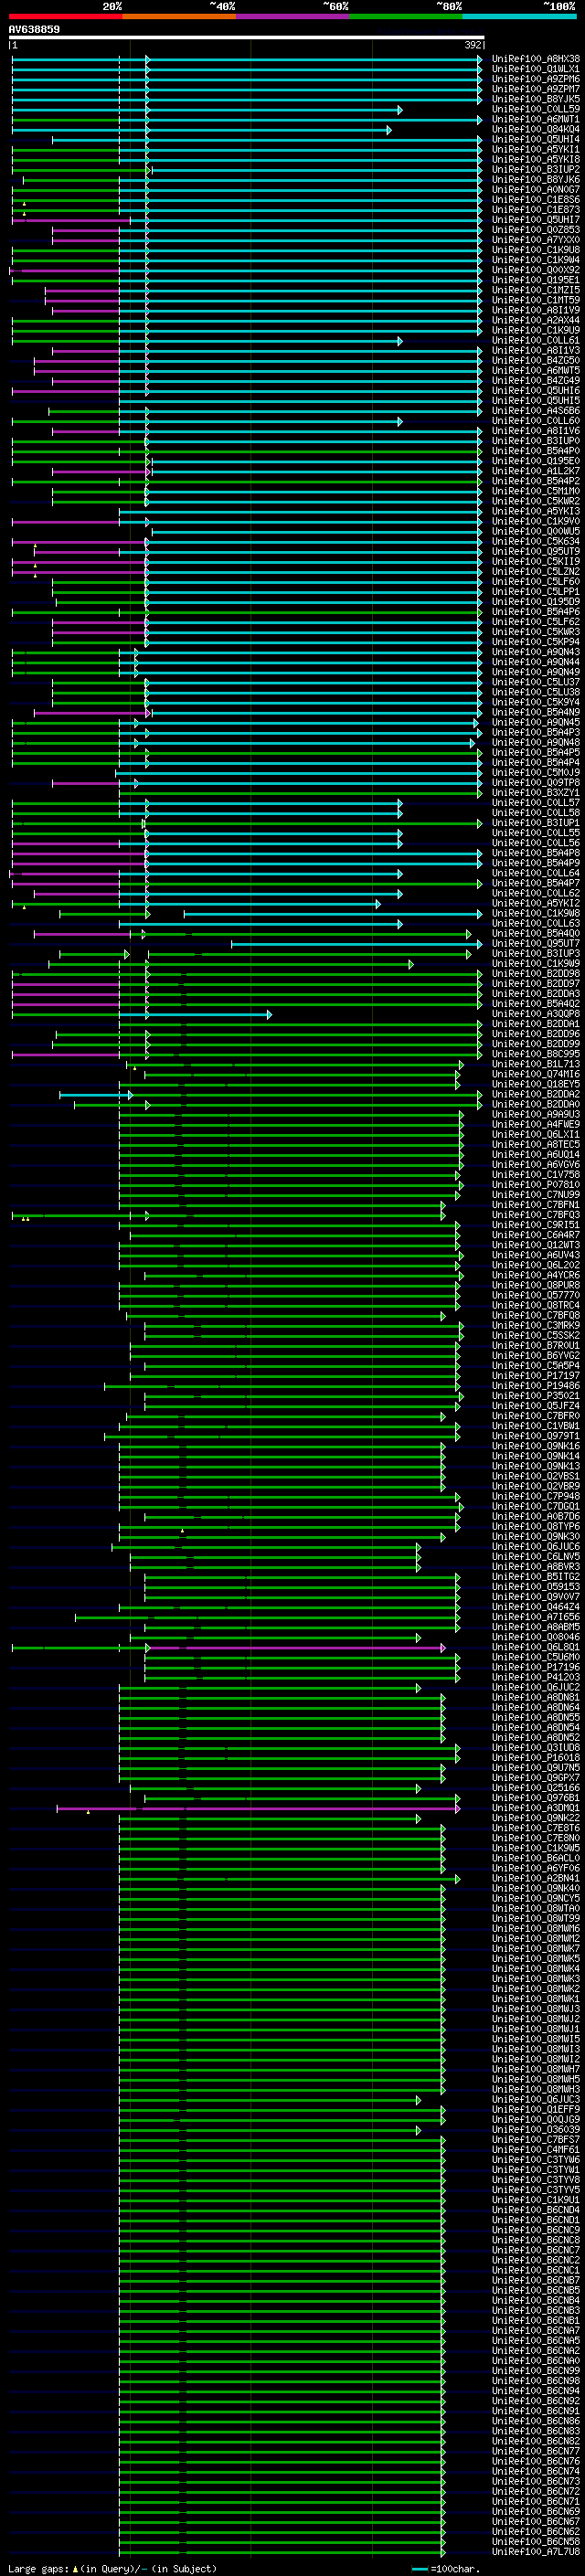Open UniRef100_B4ZG50 entry
Image resolution: width=585 pixels, height=2576 pixels.
point(536,361)
